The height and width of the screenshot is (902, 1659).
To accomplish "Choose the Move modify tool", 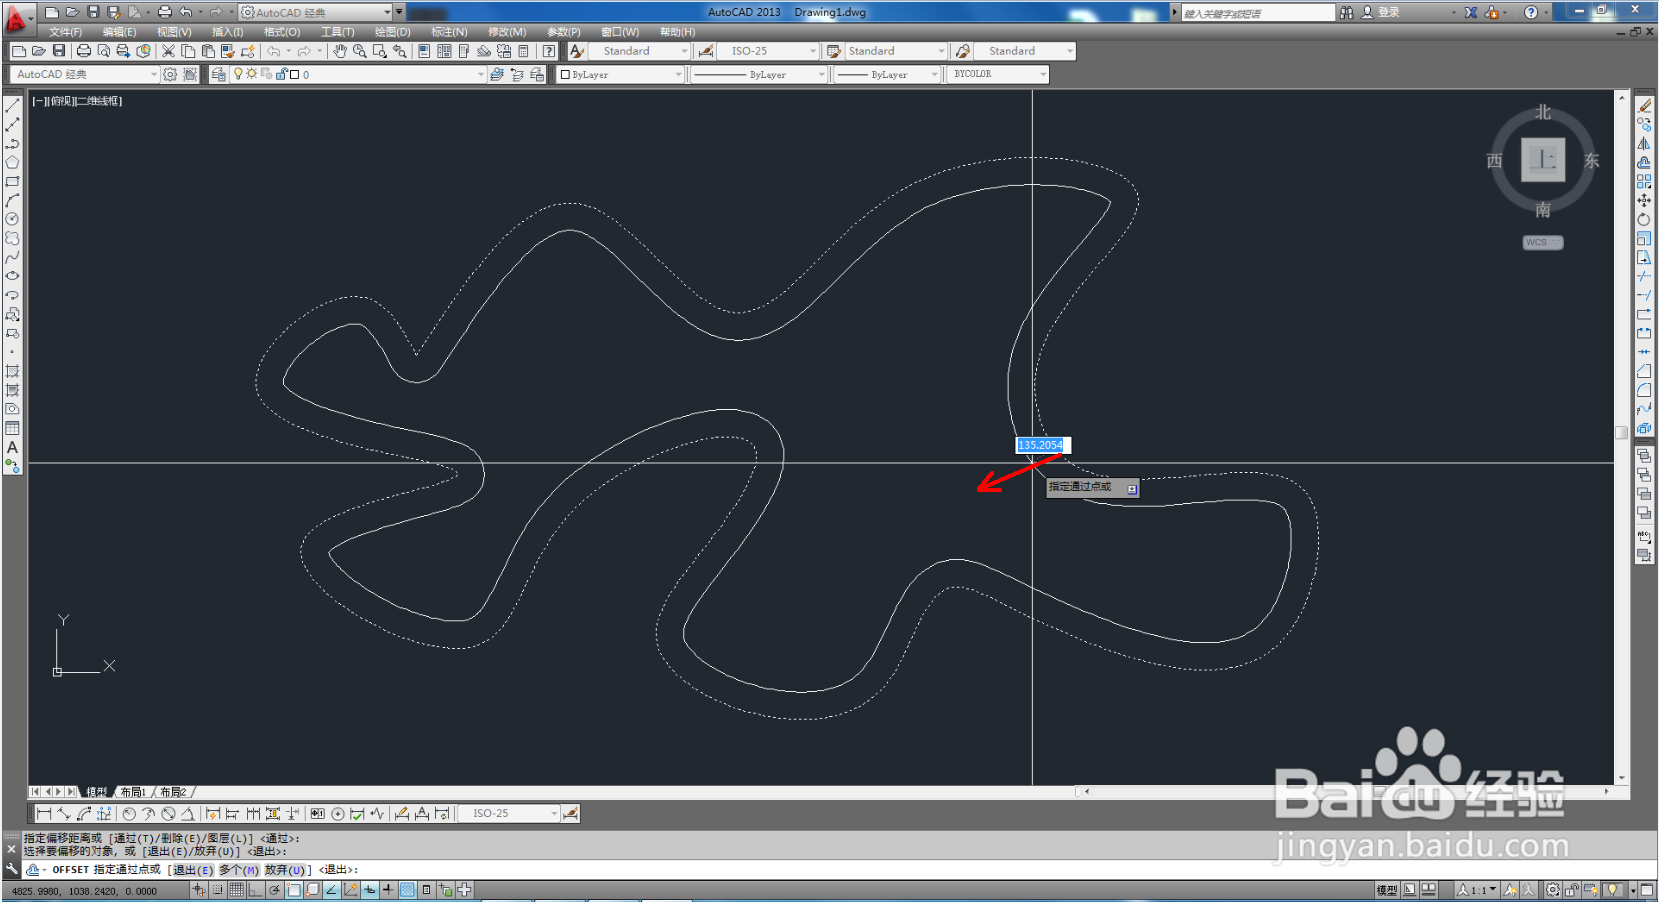I will 1644,200.
